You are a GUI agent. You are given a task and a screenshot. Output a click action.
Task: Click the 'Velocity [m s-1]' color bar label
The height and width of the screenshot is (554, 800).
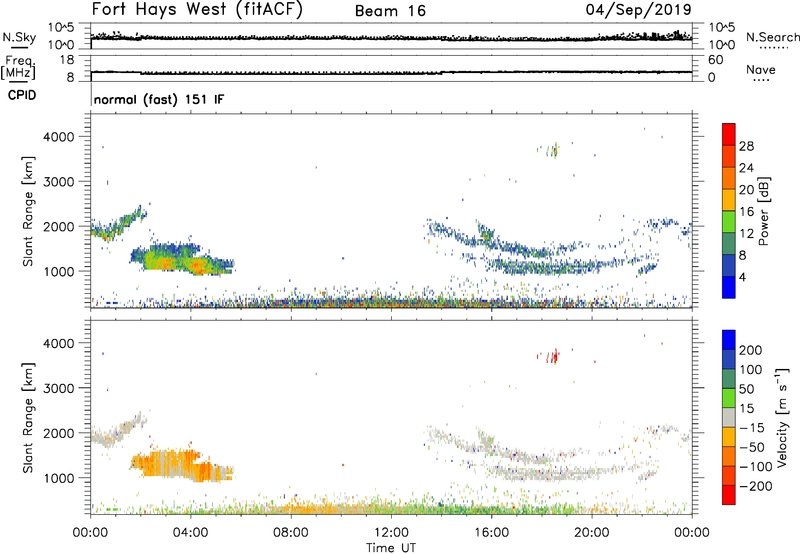tap(782, 417)
